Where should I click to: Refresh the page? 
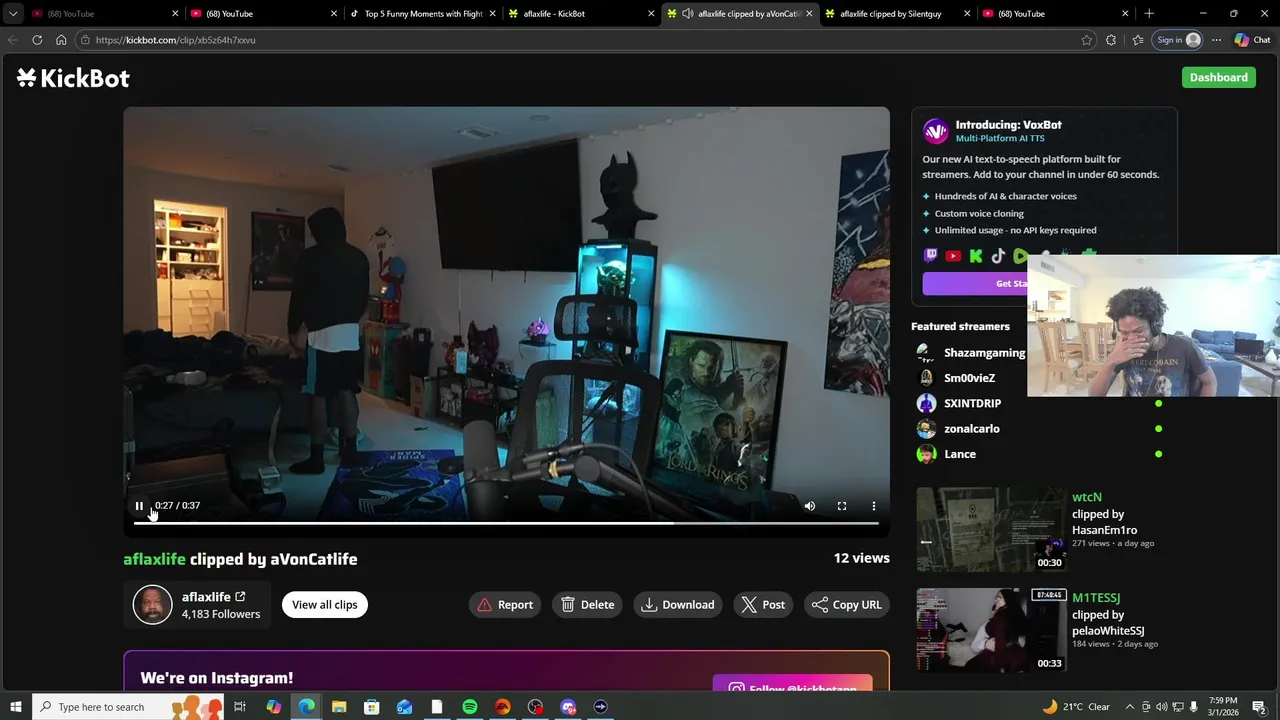pos(37,40)
